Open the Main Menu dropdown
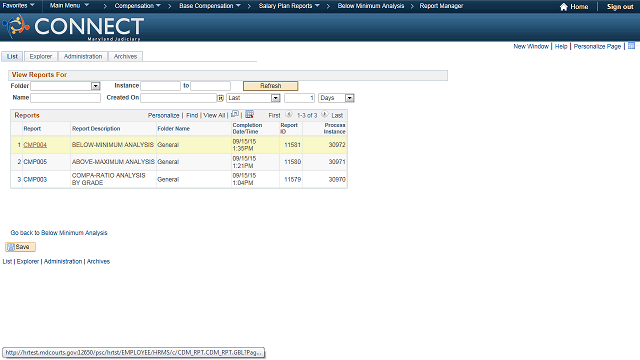The image size is (640, 360). [x=69, y=5]
